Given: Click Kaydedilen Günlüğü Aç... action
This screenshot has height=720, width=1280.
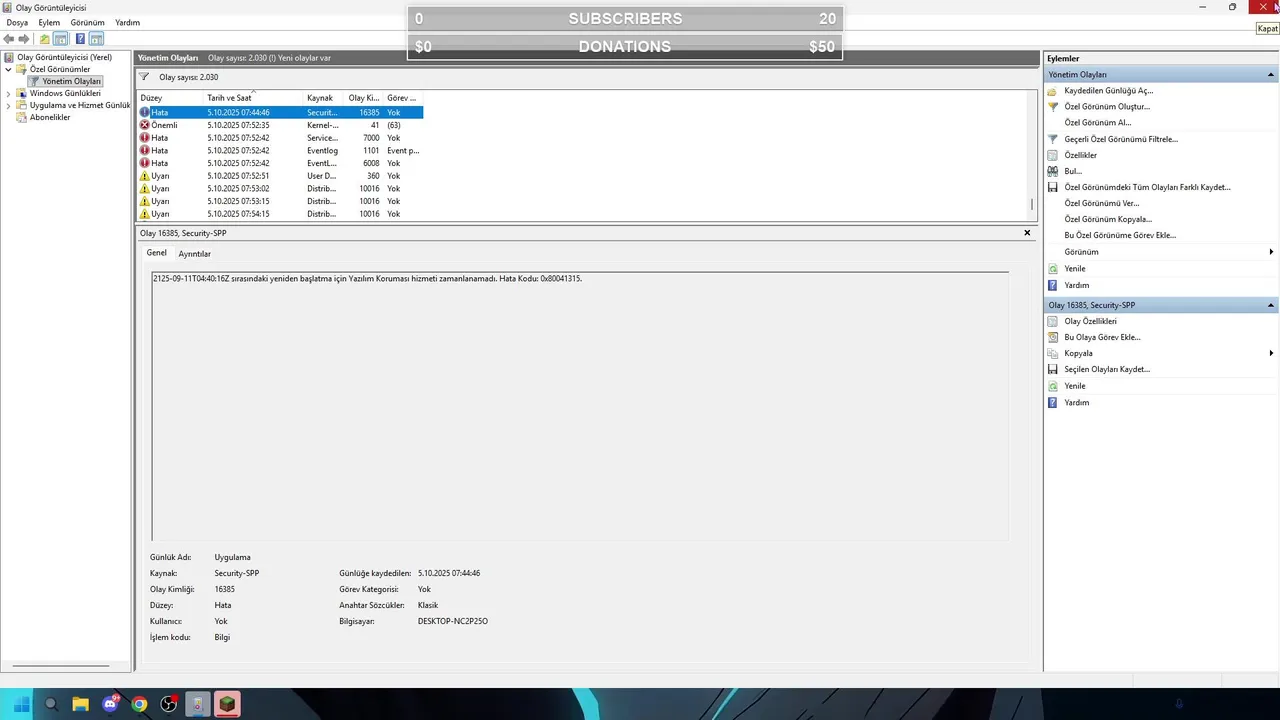Looking at the screenshot, I should [1108, 91].
